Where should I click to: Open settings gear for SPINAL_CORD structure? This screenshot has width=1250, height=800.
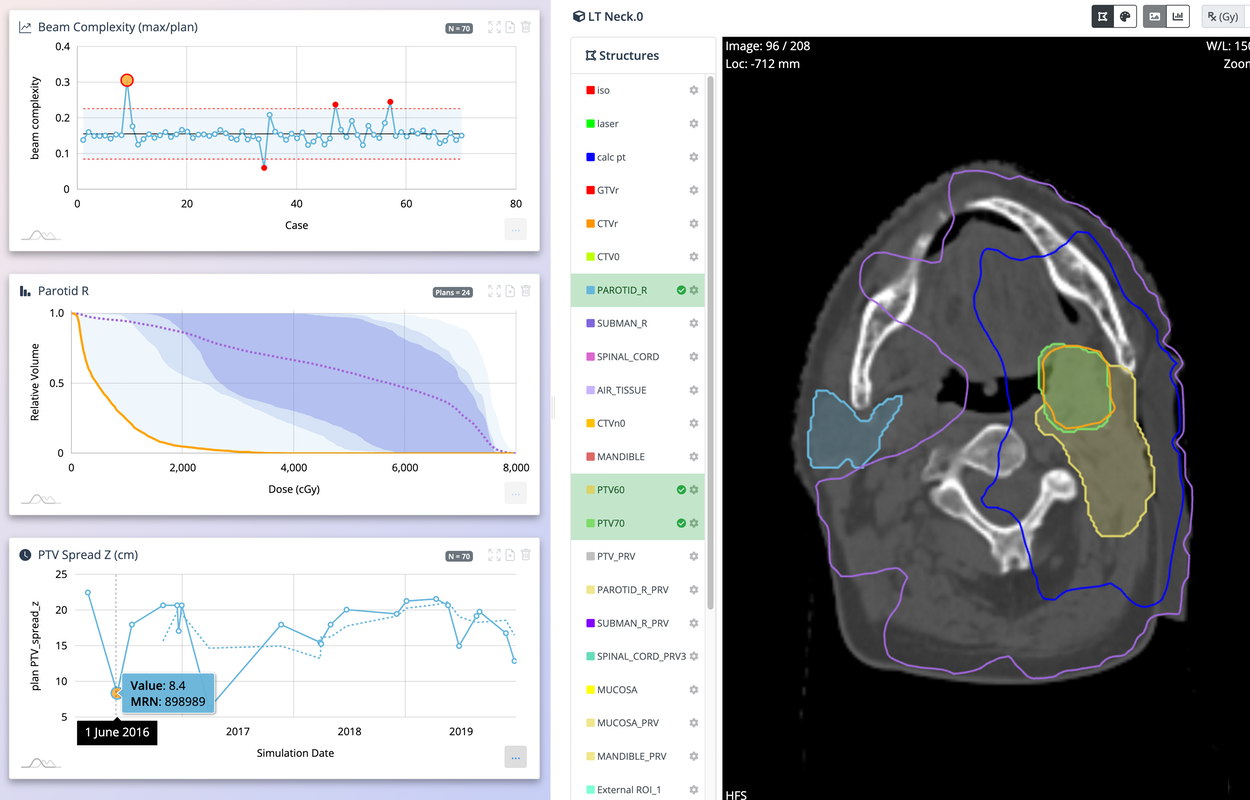coord(694,357)
